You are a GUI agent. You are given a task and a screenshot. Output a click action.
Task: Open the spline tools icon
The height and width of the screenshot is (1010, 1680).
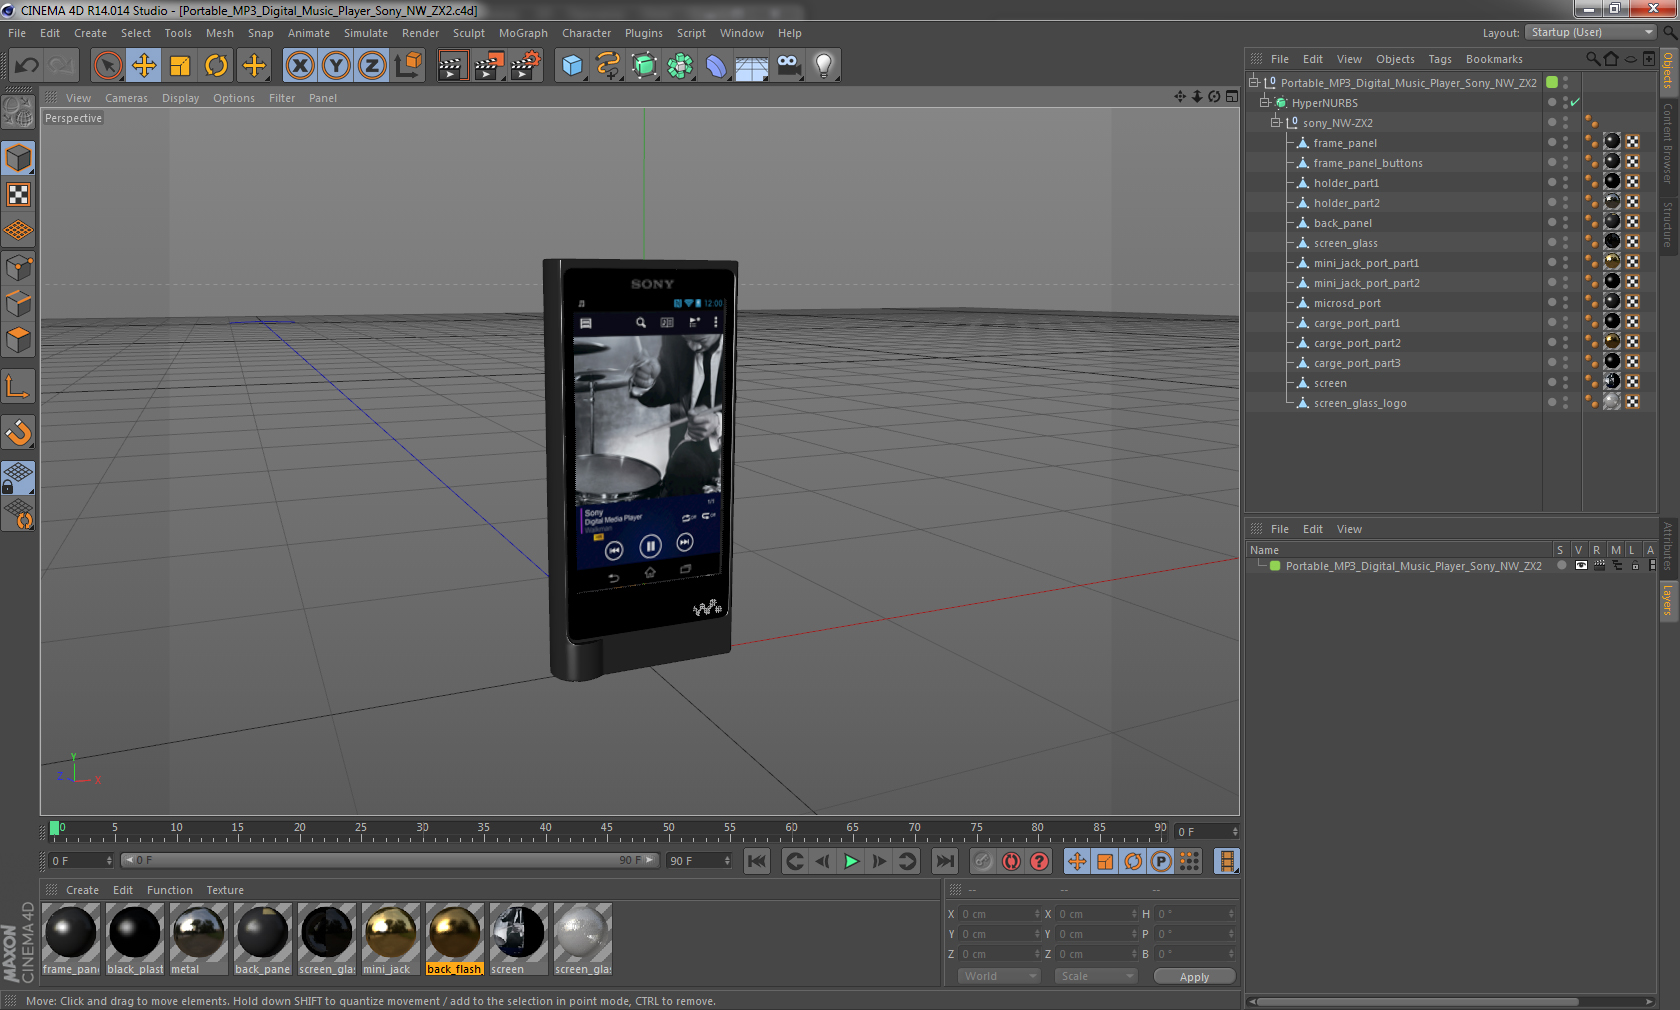pyautogui.click(x=608, y=66)
